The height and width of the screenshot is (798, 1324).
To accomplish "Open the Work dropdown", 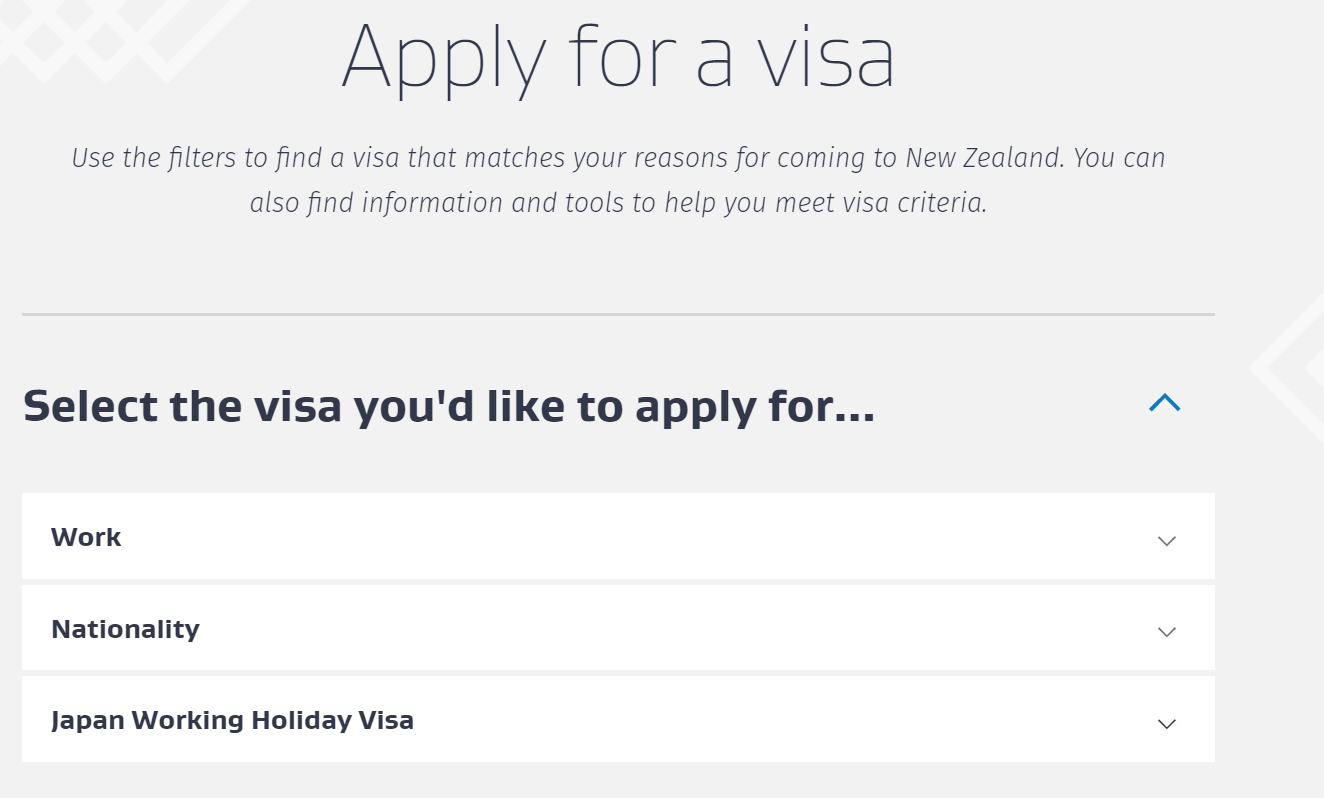I will point(617,536).
